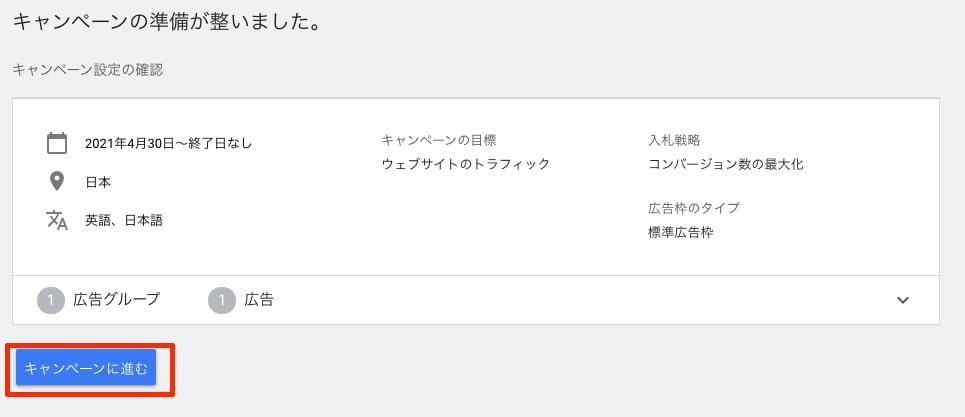Click the date text 2021年4月30日〜終了日なし
This screenshot has width=965, height=417.
point(168,144)
